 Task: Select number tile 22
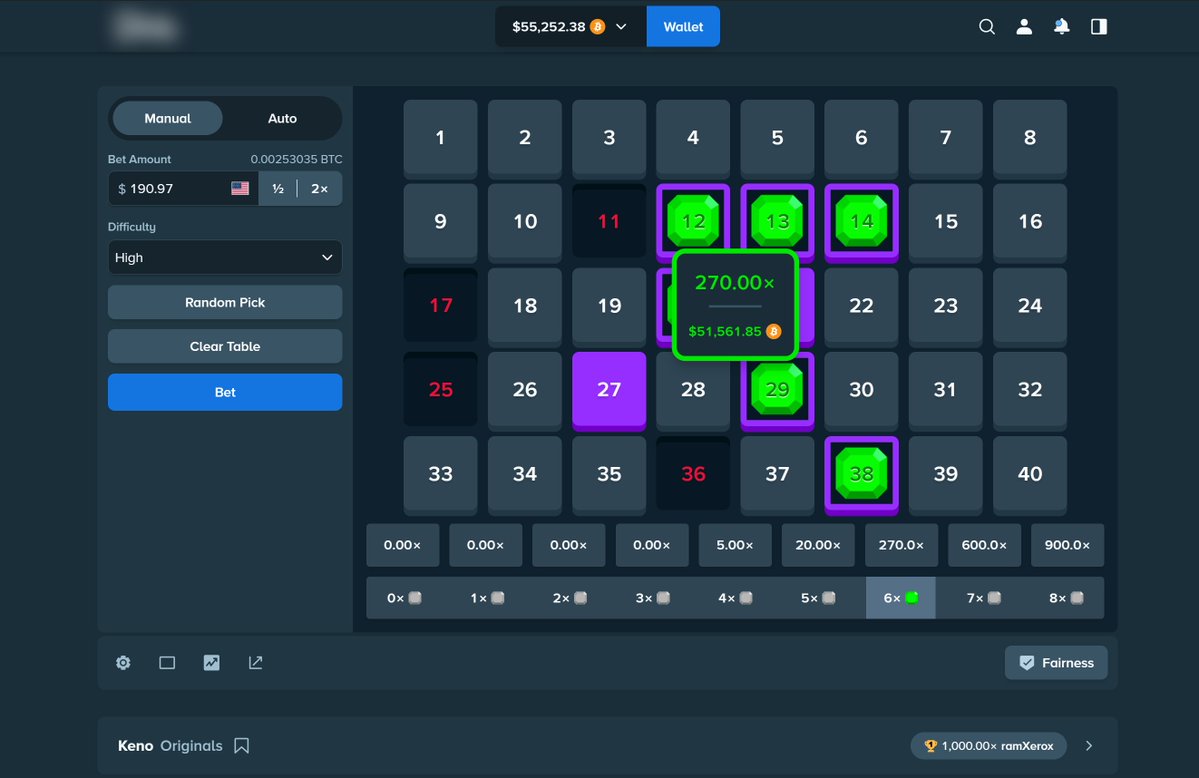coord(861,305)
